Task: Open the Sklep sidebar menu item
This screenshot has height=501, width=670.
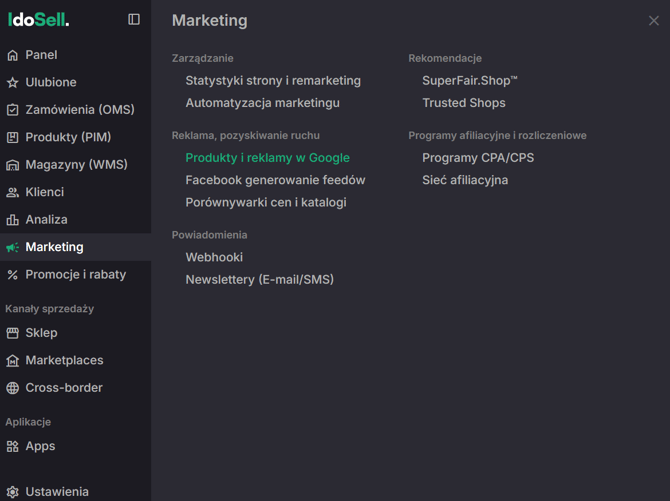Action: (x=41, y=333)
